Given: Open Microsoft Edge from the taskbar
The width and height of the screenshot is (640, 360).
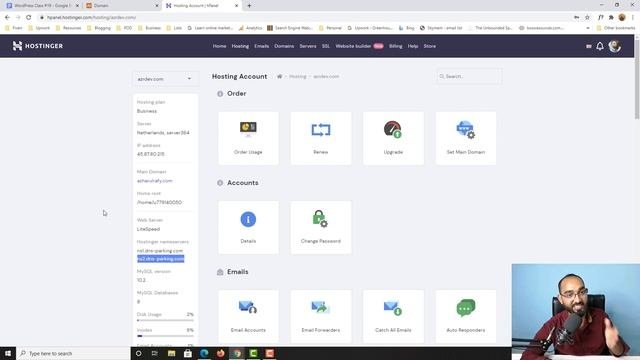Looking at the screenshot, I should point(204,353).
